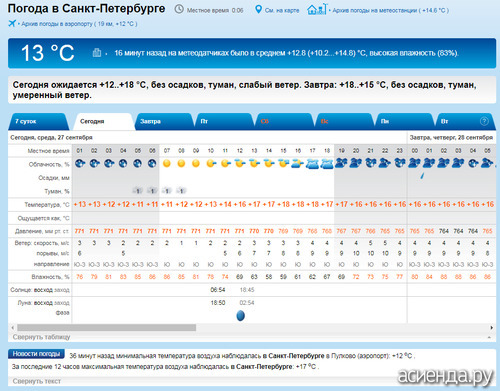Click the question mark help icon
The image size is (500, 391).
(x=484, y=121)
